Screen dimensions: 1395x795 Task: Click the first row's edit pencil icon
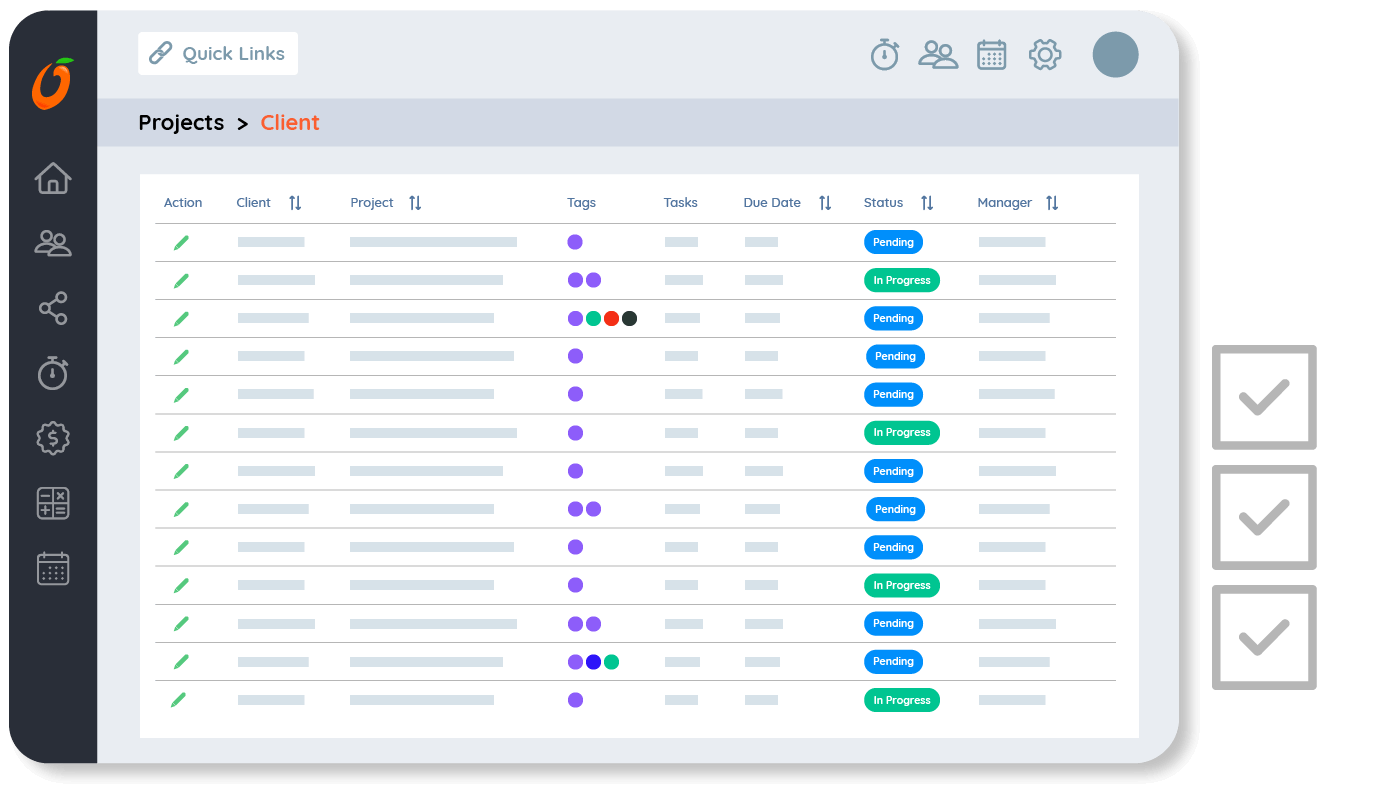[181, 242]
